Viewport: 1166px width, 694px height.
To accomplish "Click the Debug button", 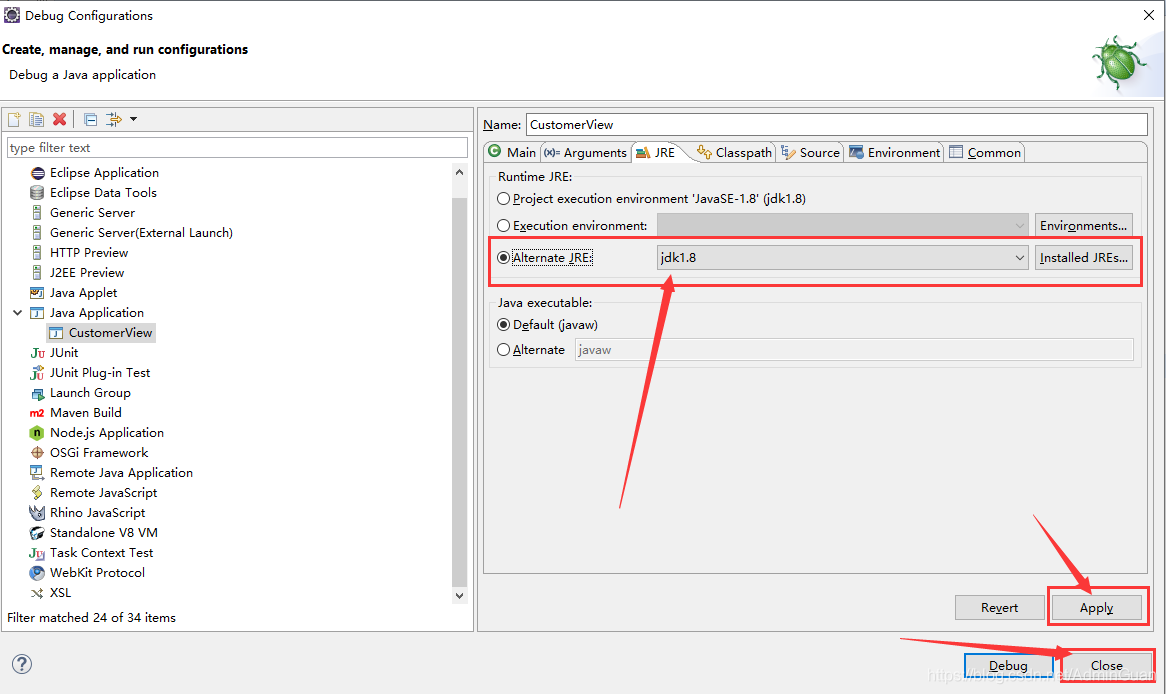I will [1008, 666].
